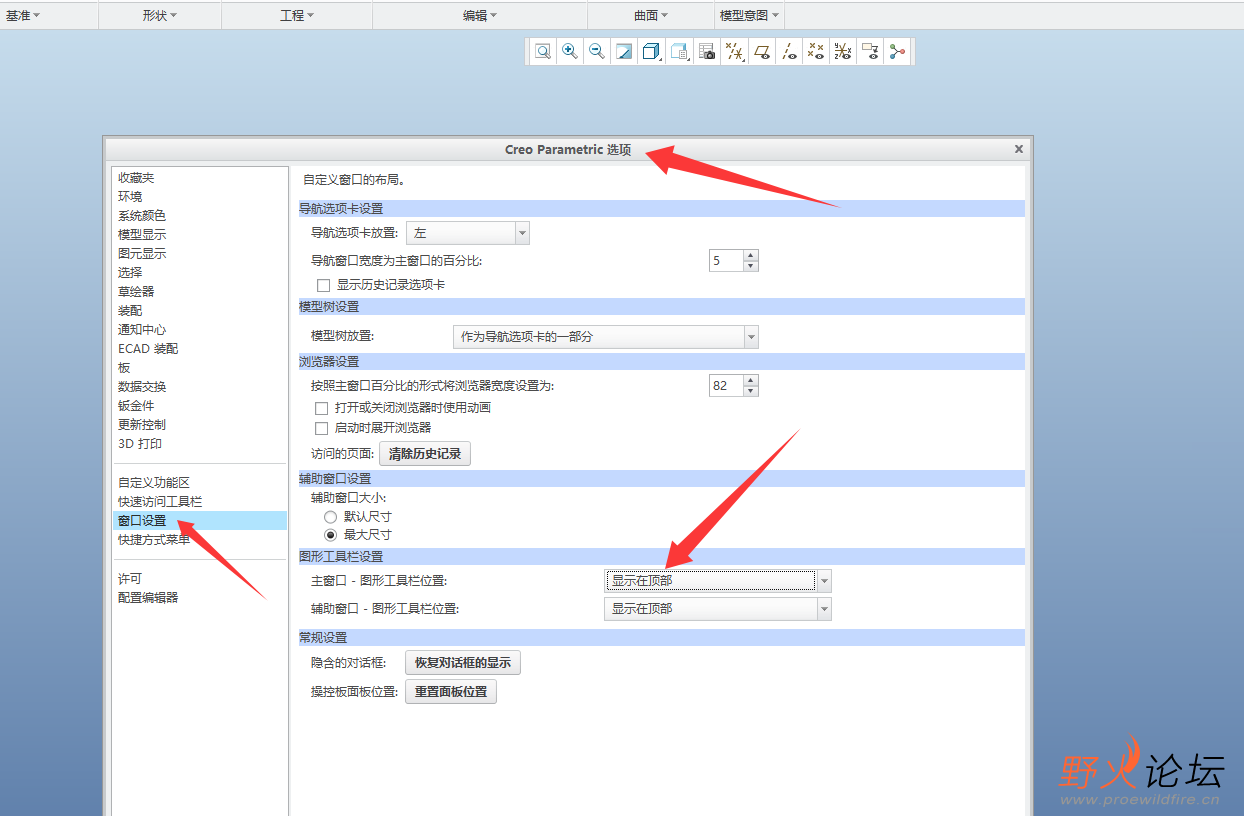Click the Repaint icon
The width and height of the screenshot is (1244, 816).
624,52
